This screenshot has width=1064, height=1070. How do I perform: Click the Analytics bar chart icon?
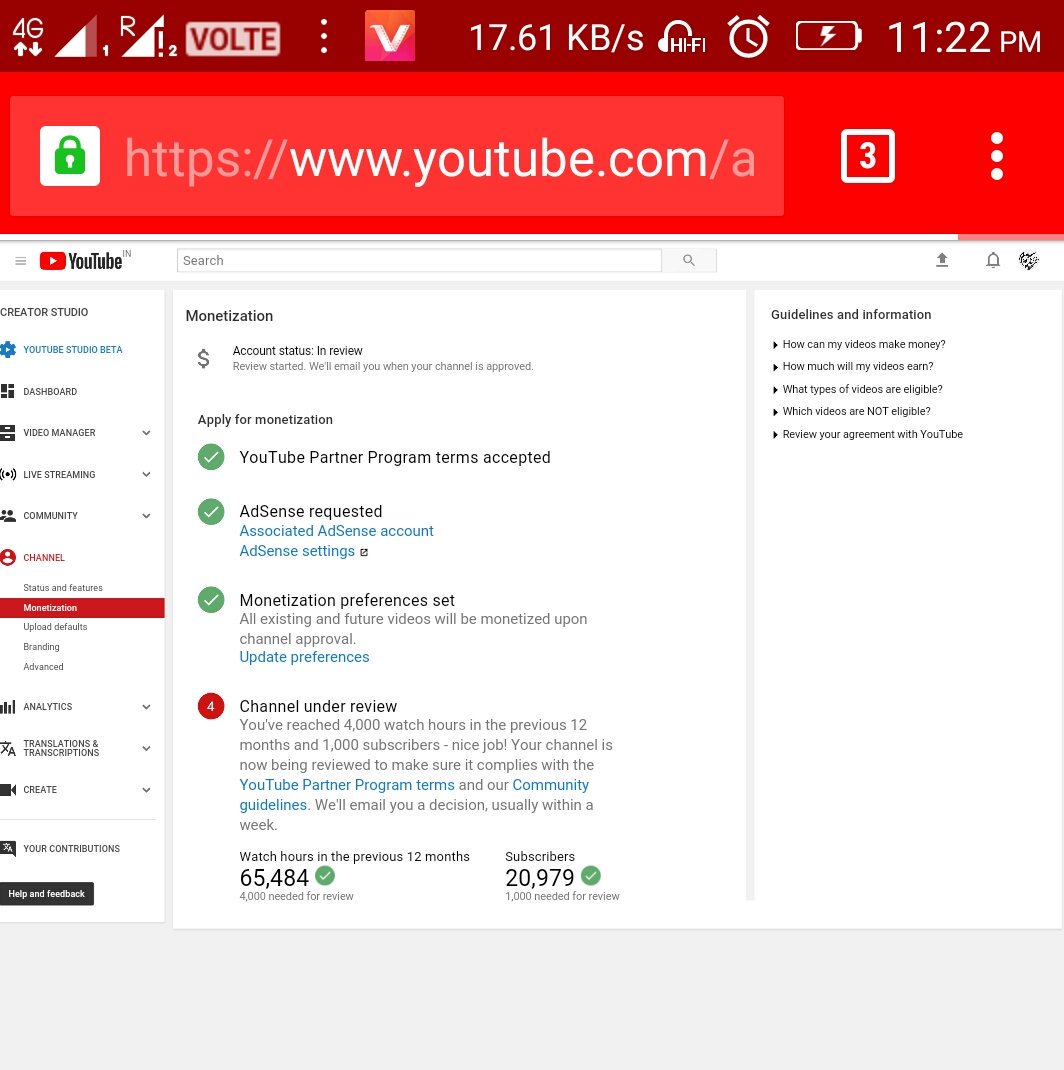tap(8, 707)
